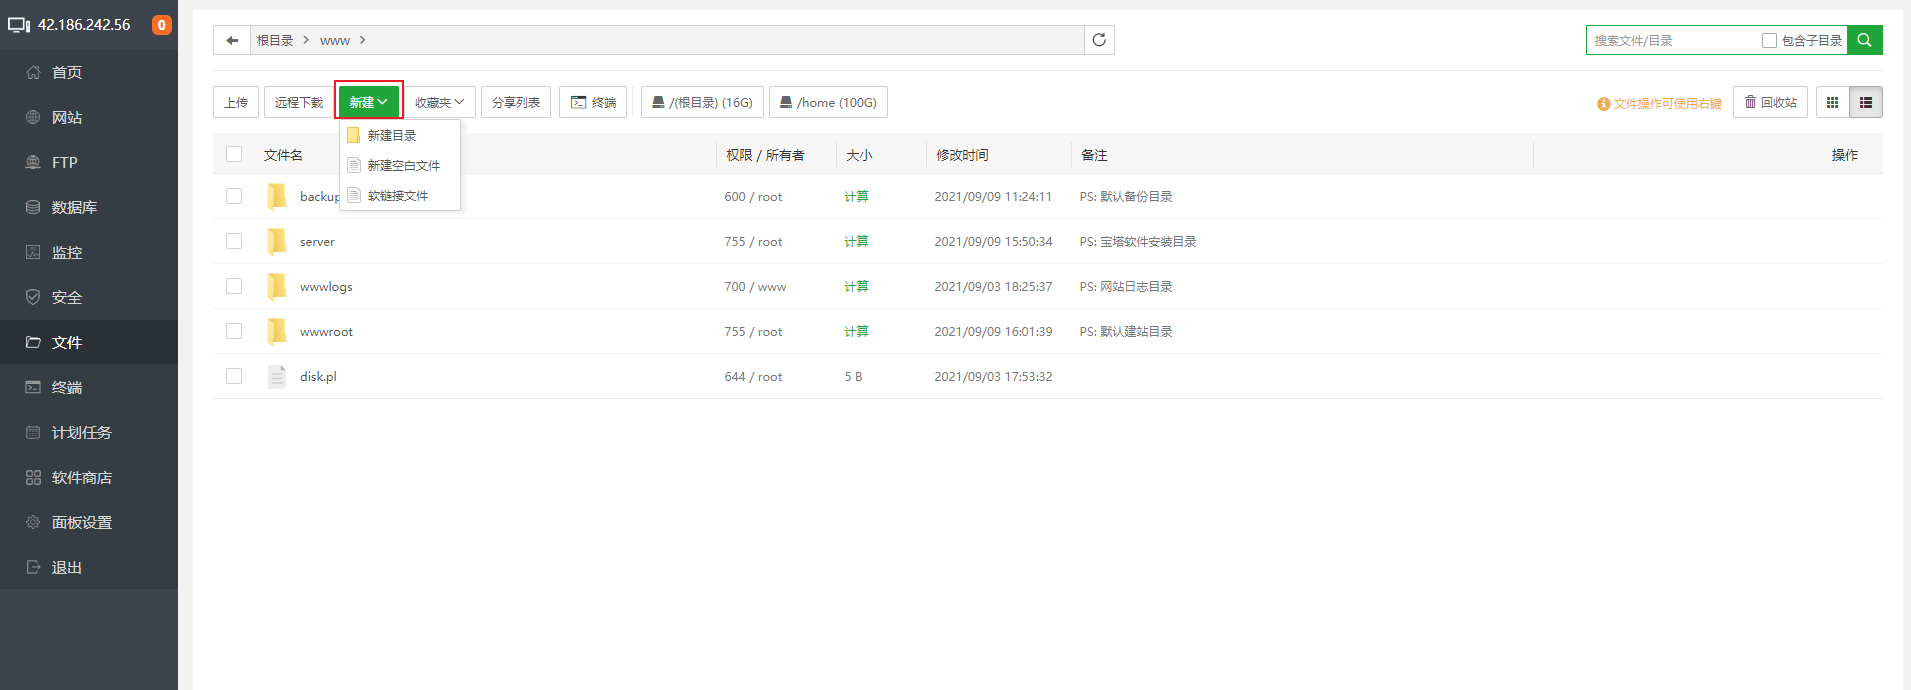
Task: Choose 新建空白文件 from the menu
Action: pyautogui.click(x=403, y=165)
